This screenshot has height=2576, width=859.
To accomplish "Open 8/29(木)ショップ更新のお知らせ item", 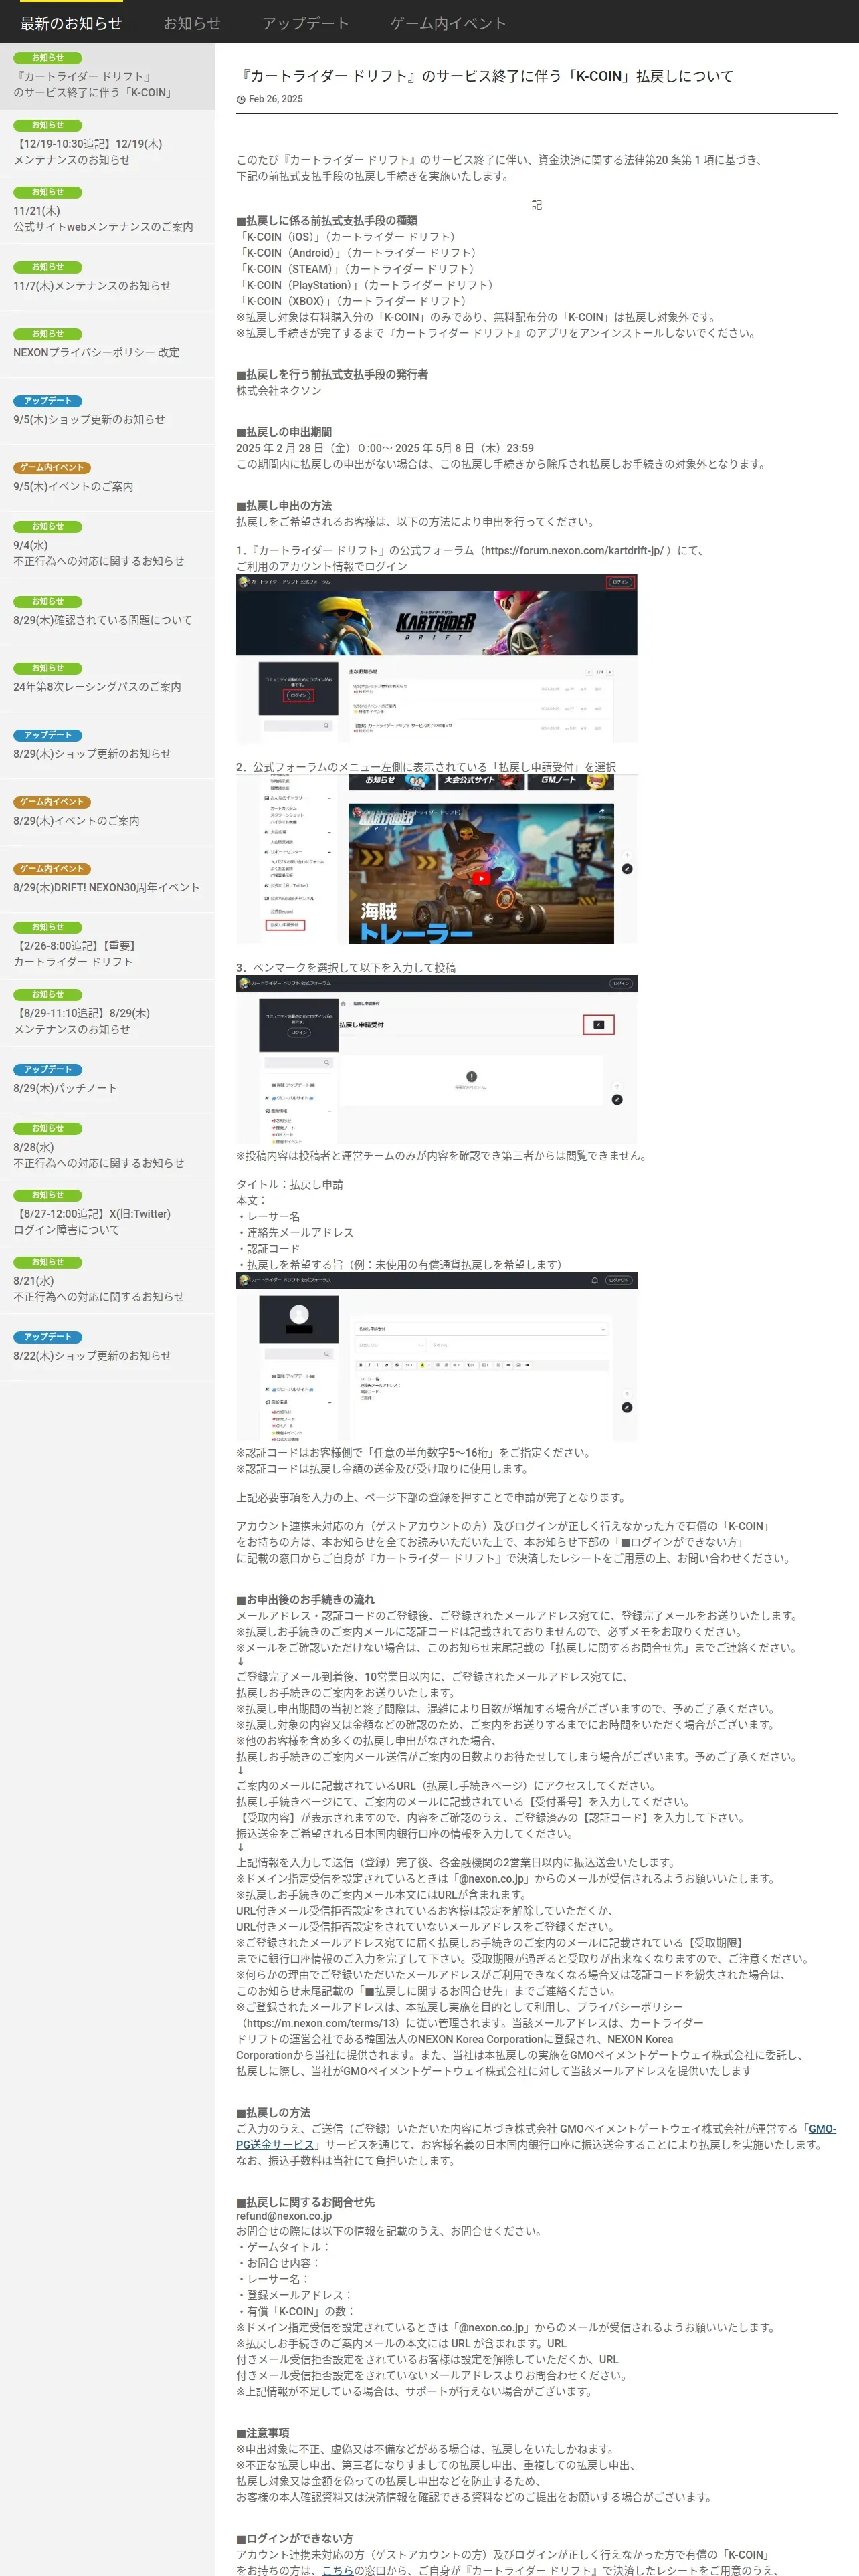I will 107,746.
